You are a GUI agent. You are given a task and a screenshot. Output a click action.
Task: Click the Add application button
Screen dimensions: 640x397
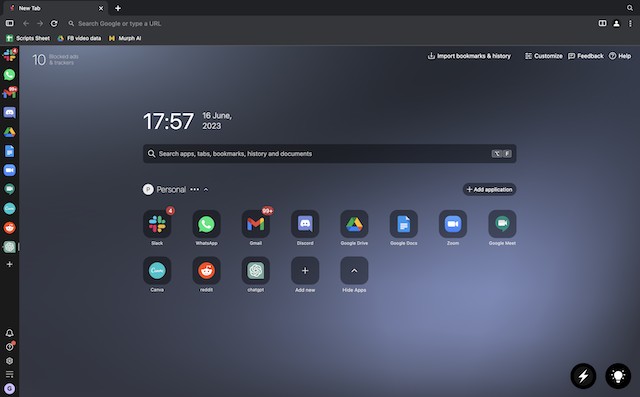coord(489,189)
